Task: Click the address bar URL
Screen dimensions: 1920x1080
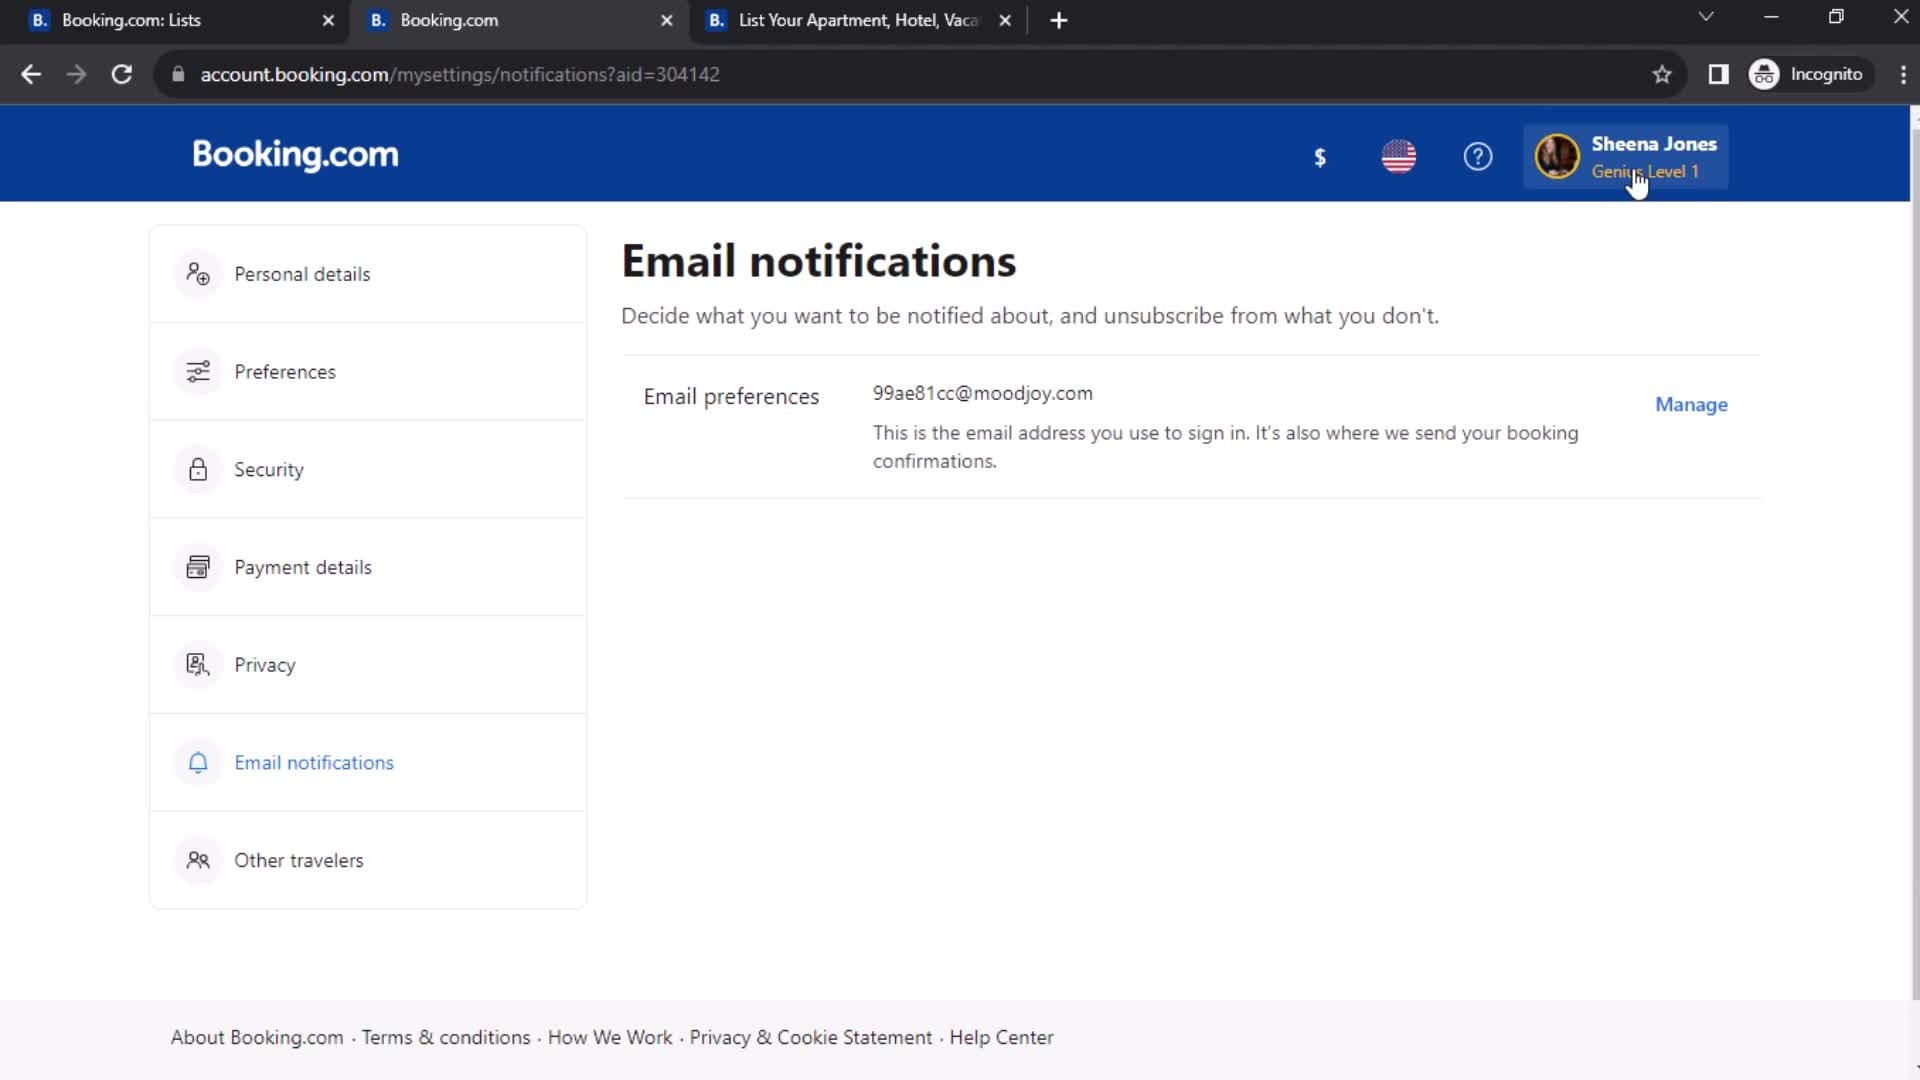Action: pos(460,75)
